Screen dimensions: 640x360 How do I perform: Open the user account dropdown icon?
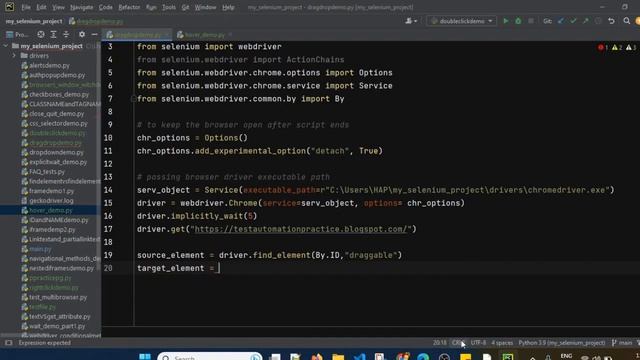(x=411, y=21)
